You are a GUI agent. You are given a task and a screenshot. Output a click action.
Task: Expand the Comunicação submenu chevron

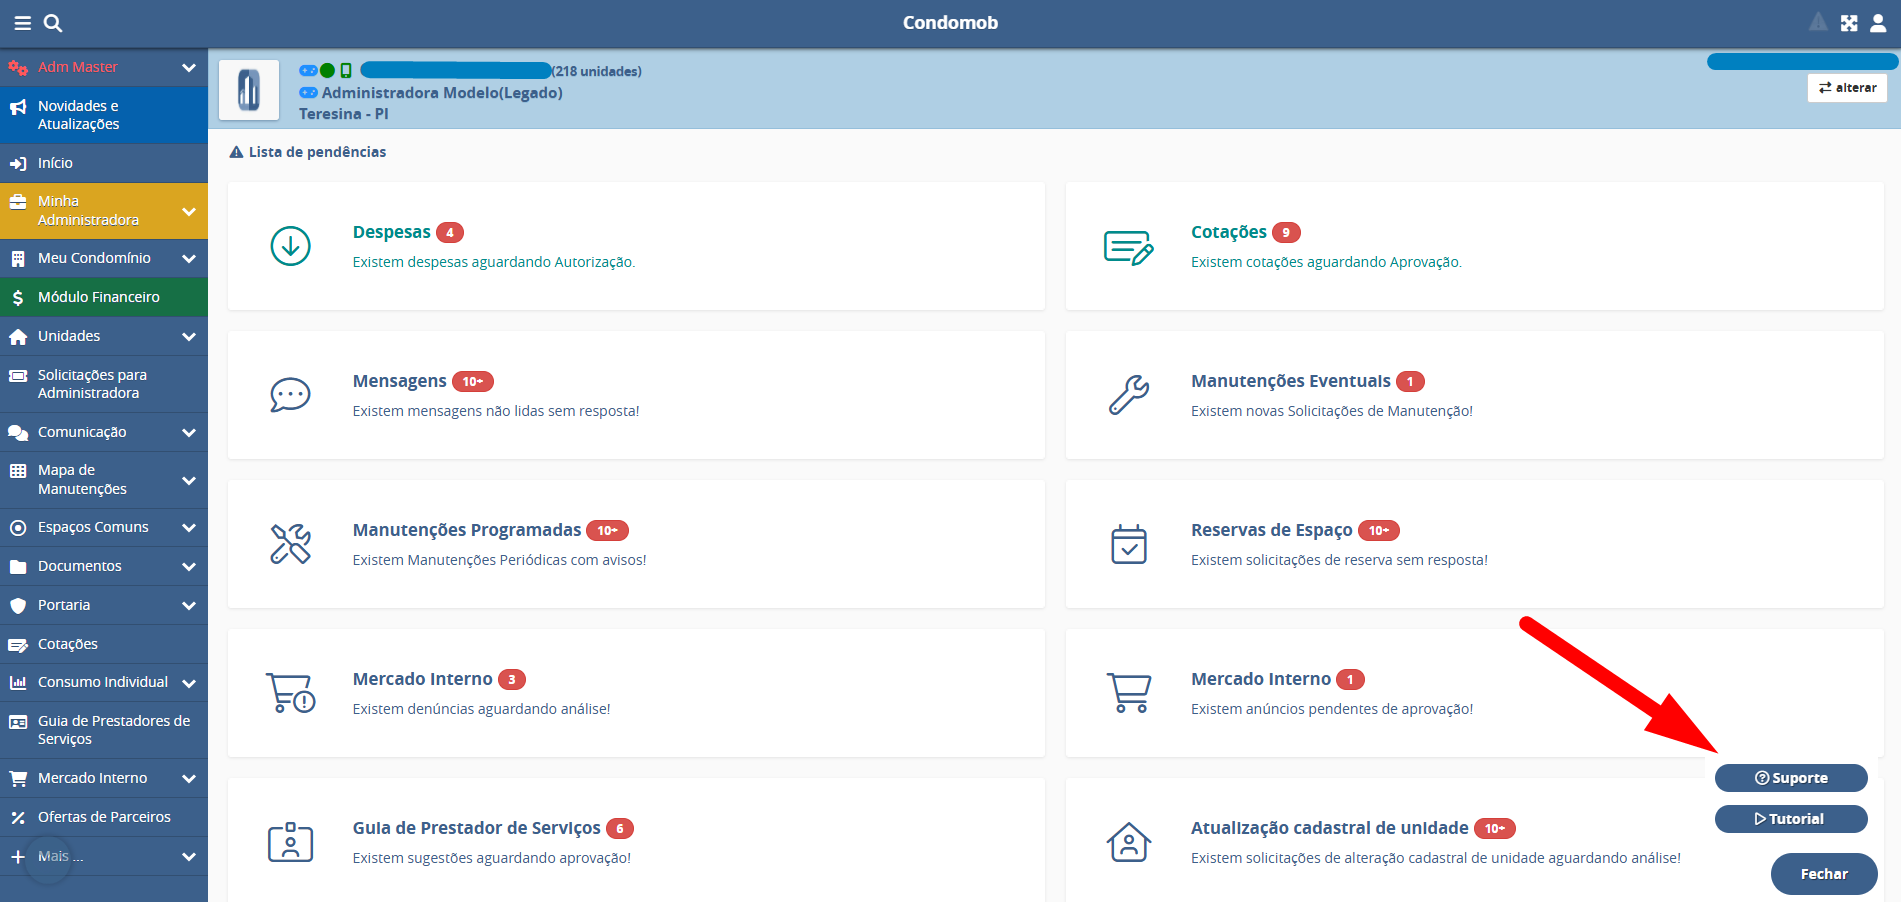[x=188, y=432]
